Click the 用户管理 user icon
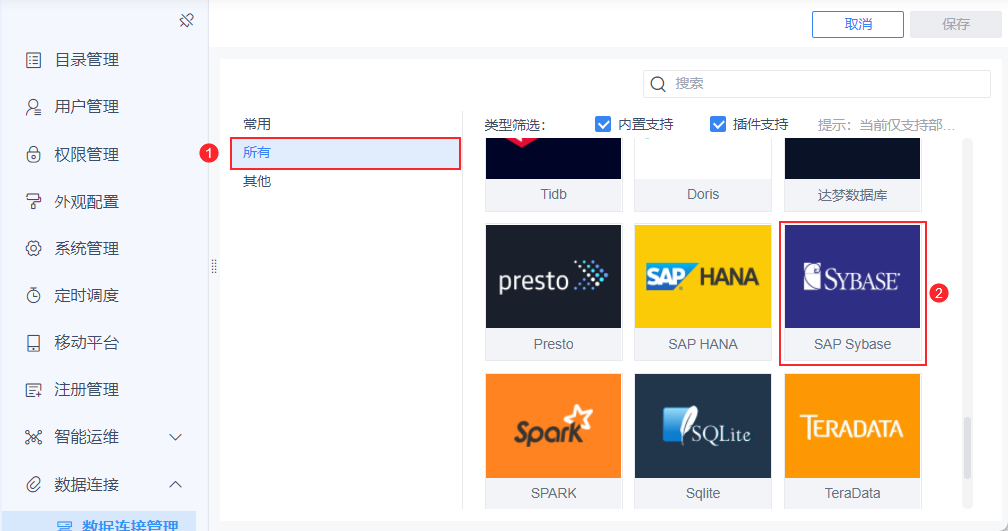 click(33, 107)
